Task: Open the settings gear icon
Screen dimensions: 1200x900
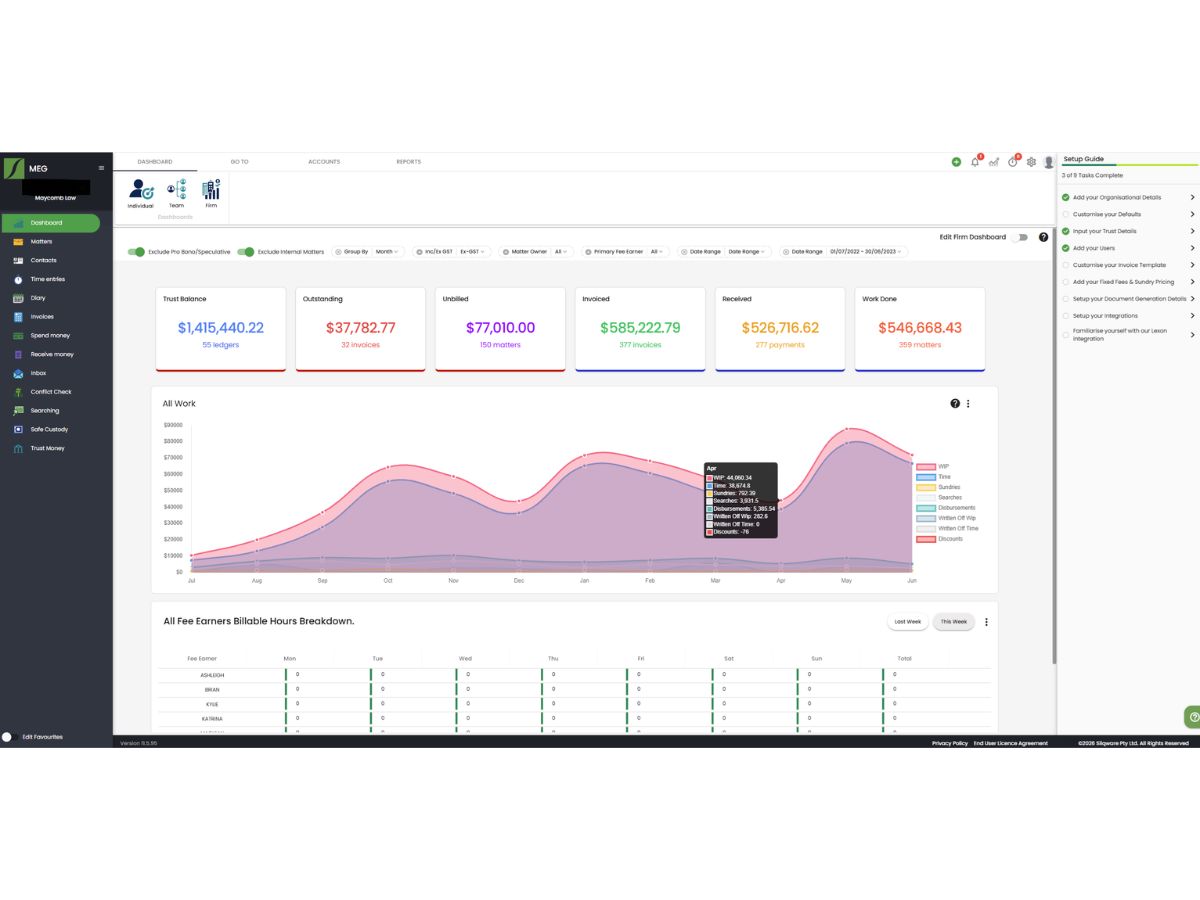Action: pos(1031,162)
